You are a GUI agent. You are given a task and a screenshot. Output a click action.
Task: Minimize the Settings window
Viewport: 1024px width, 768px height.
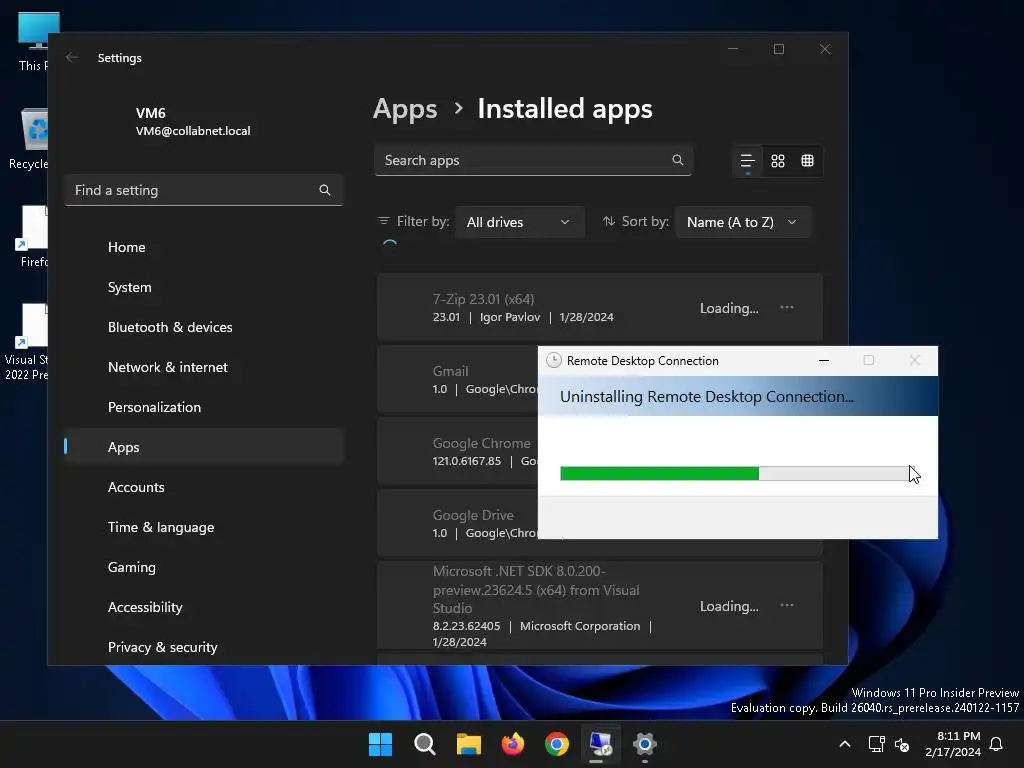pyautogui.click(x=733, y=49)
